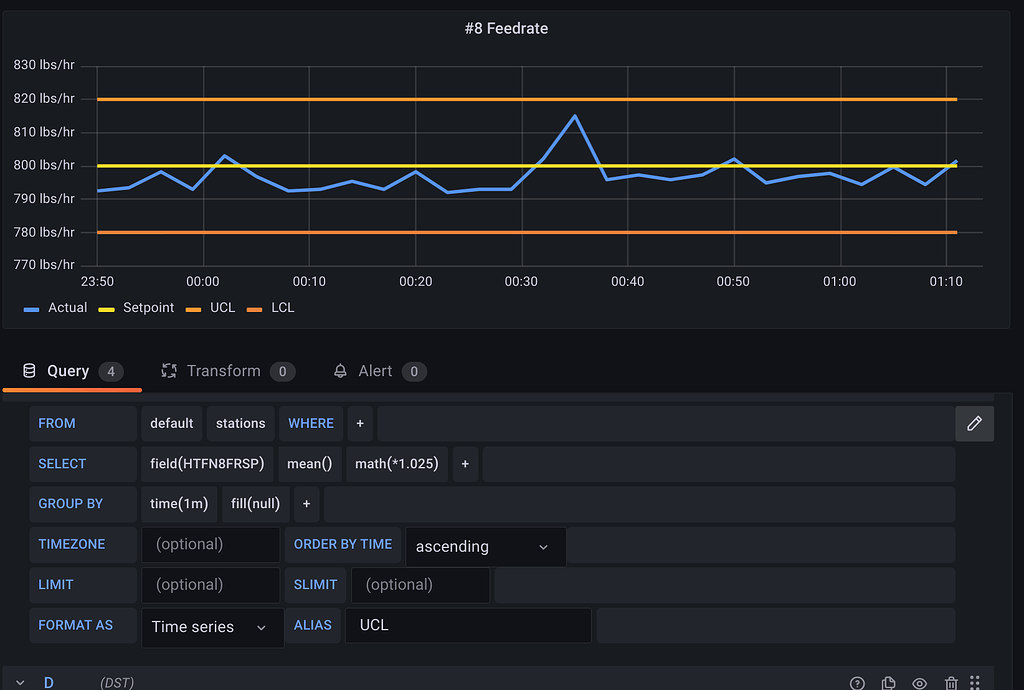
Task: Open the FORMAT AS Time series dropdown
Action: 211,627
